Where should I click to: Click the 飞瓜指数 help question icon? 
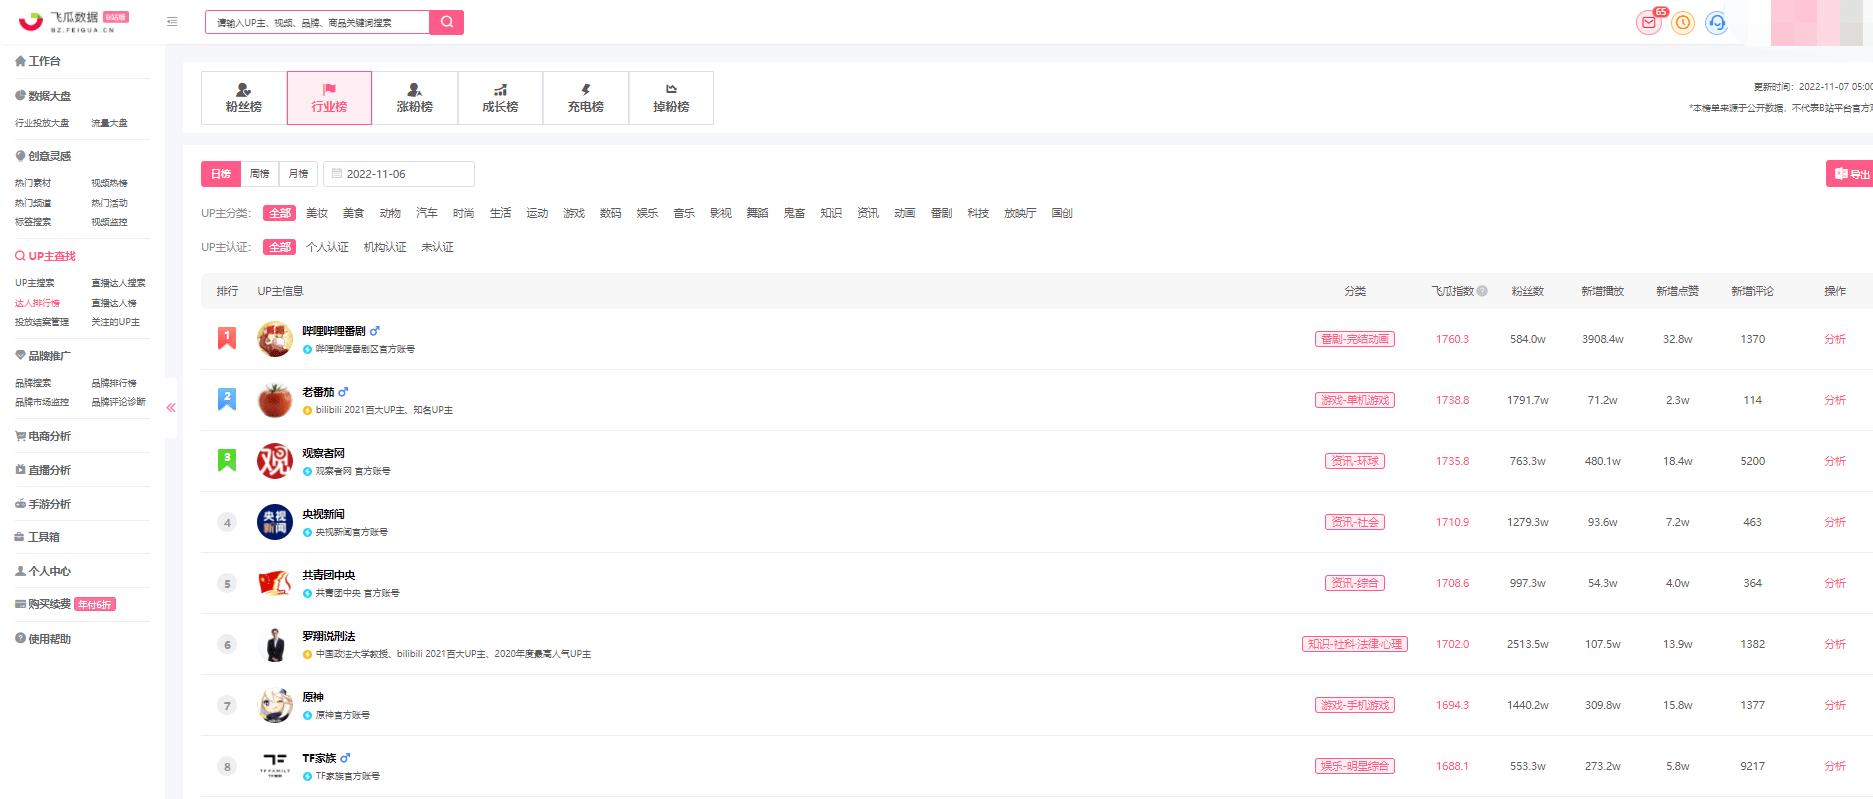pyautogui.click(x=1482, y=291)
